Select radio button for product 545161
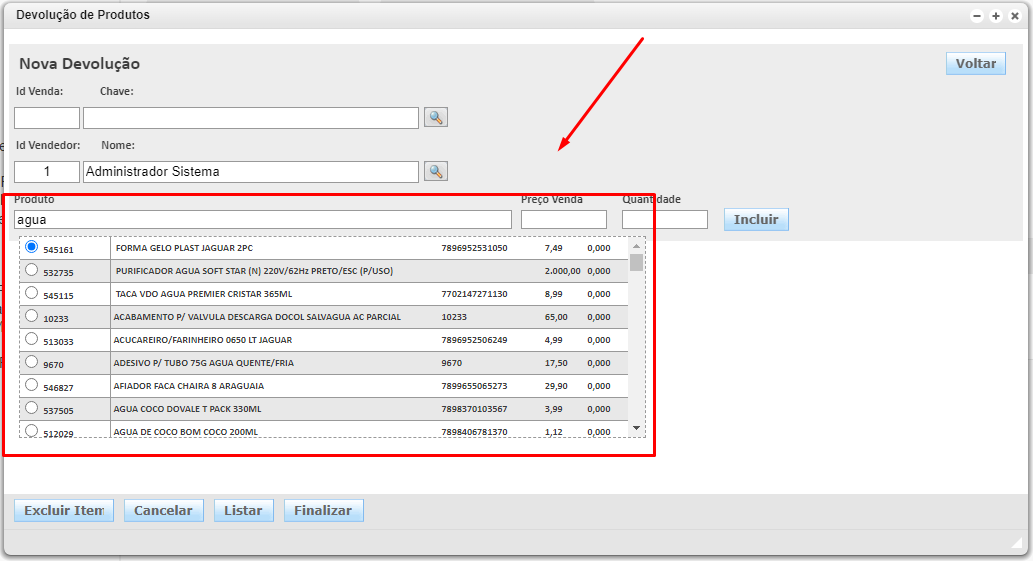The image size is (1033, 561). pyautogui.click(x=32, y=247)
